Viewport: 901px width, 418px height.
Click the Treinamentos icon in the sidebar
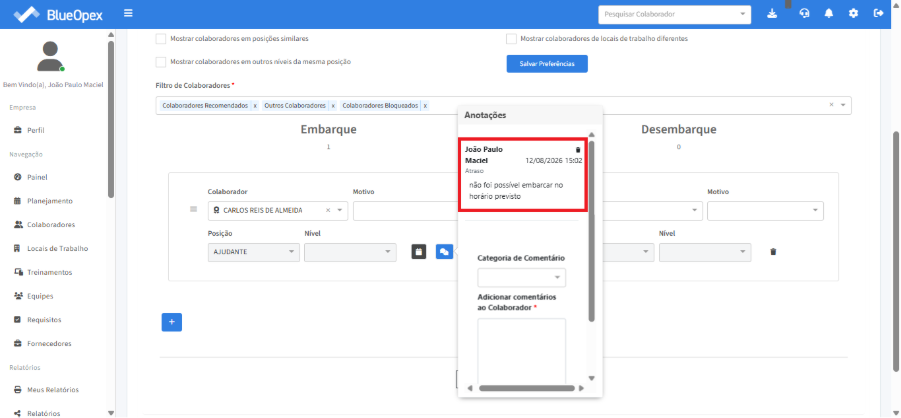(x=17, y=273)
